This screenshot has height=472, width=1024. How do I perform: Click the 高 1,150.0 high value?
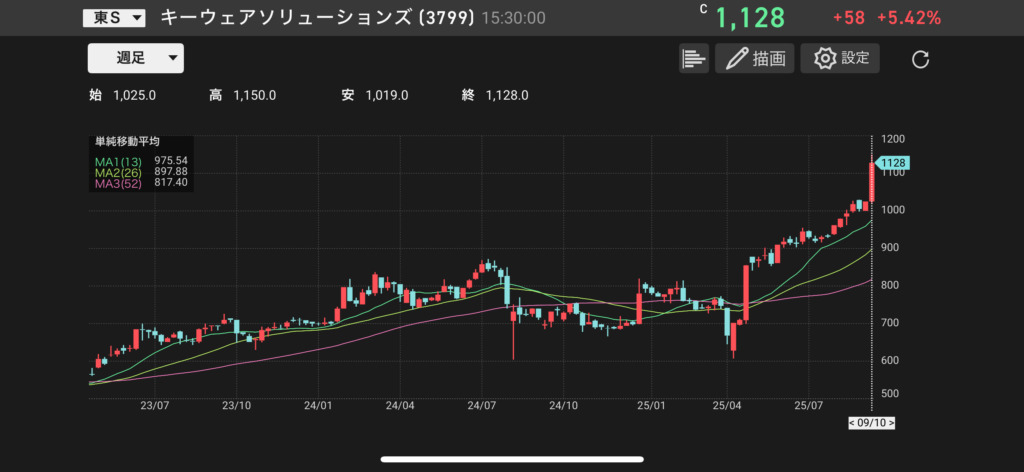point(242,95)
